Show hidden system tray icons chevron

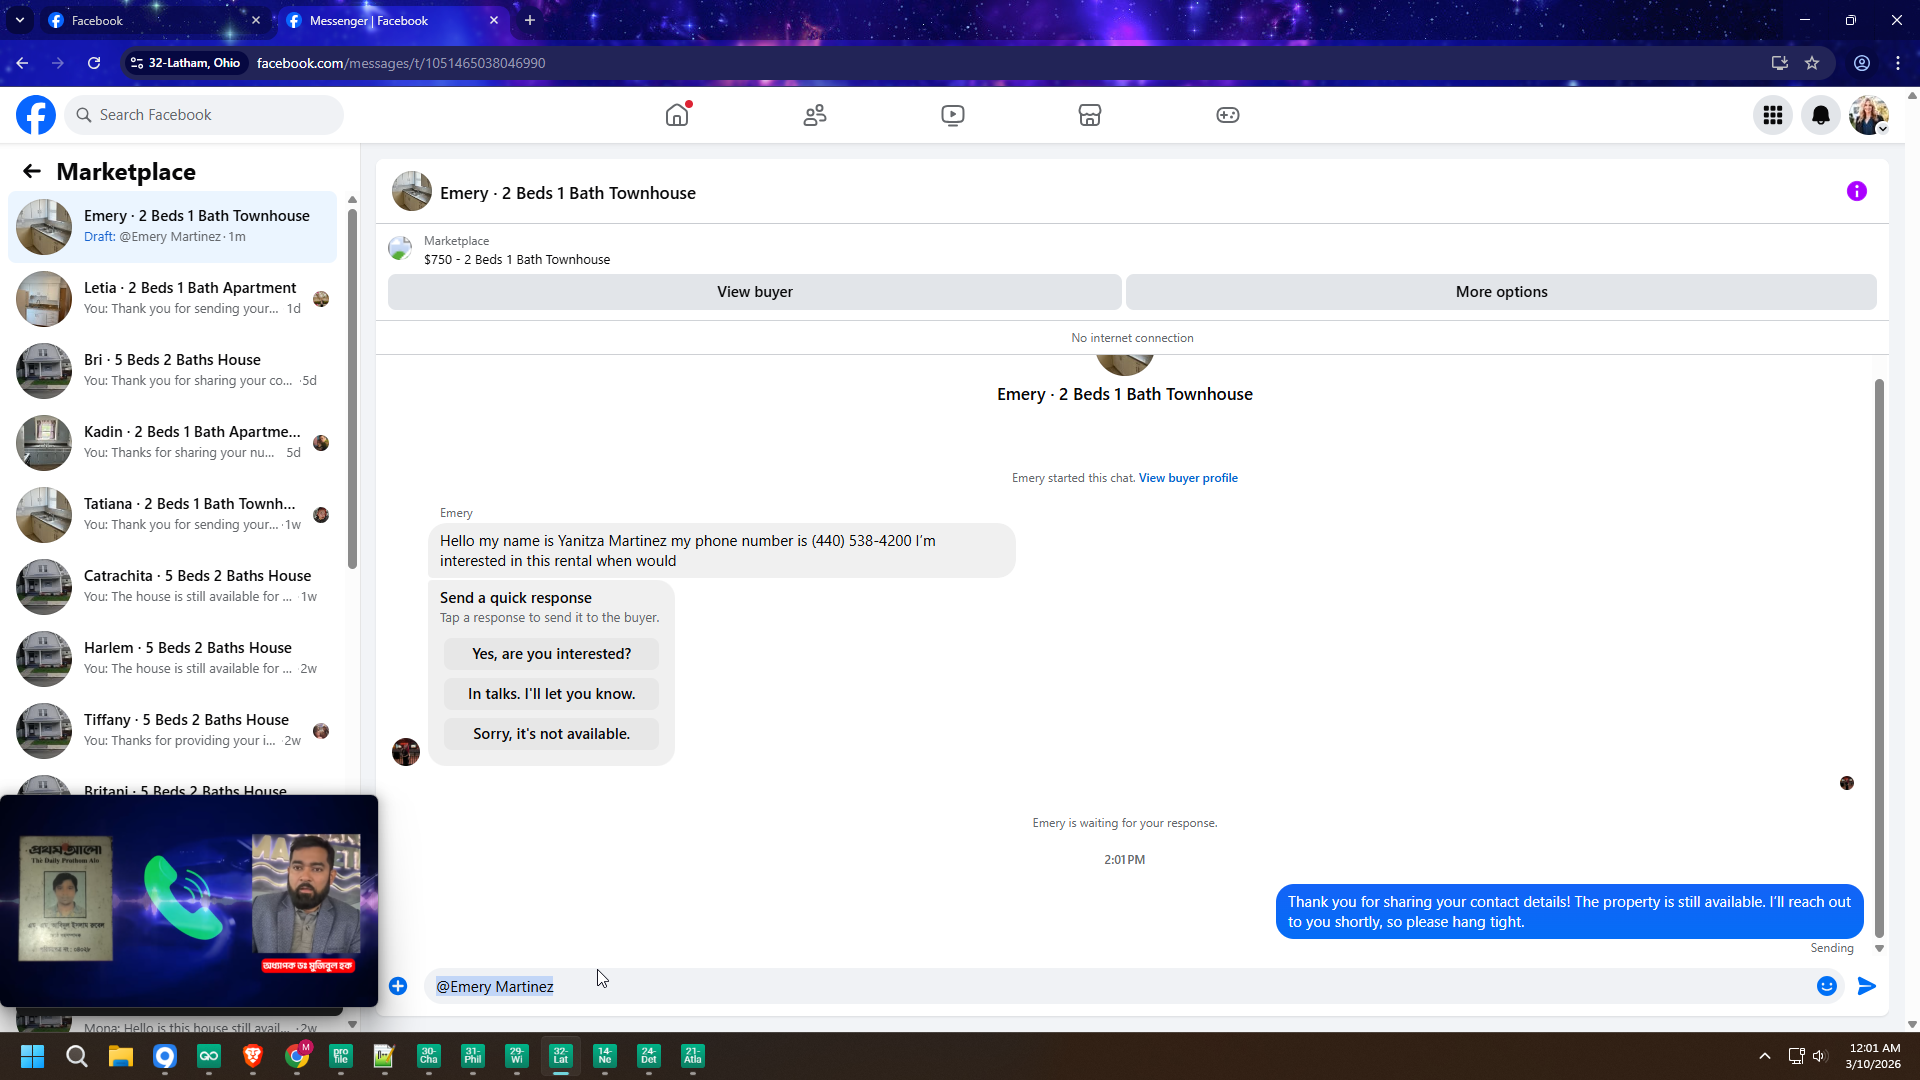1764,1056
